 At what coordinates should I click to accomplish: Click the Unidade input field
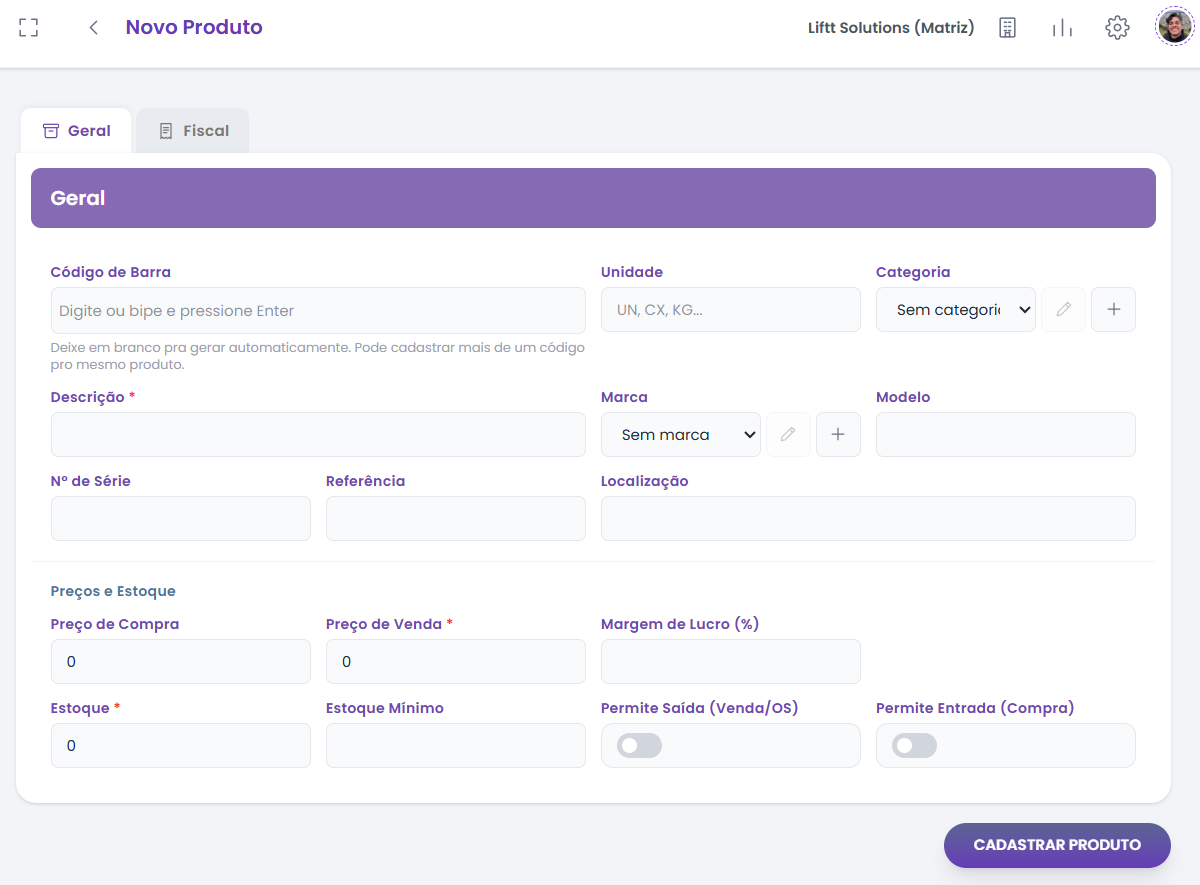(731, 310)
